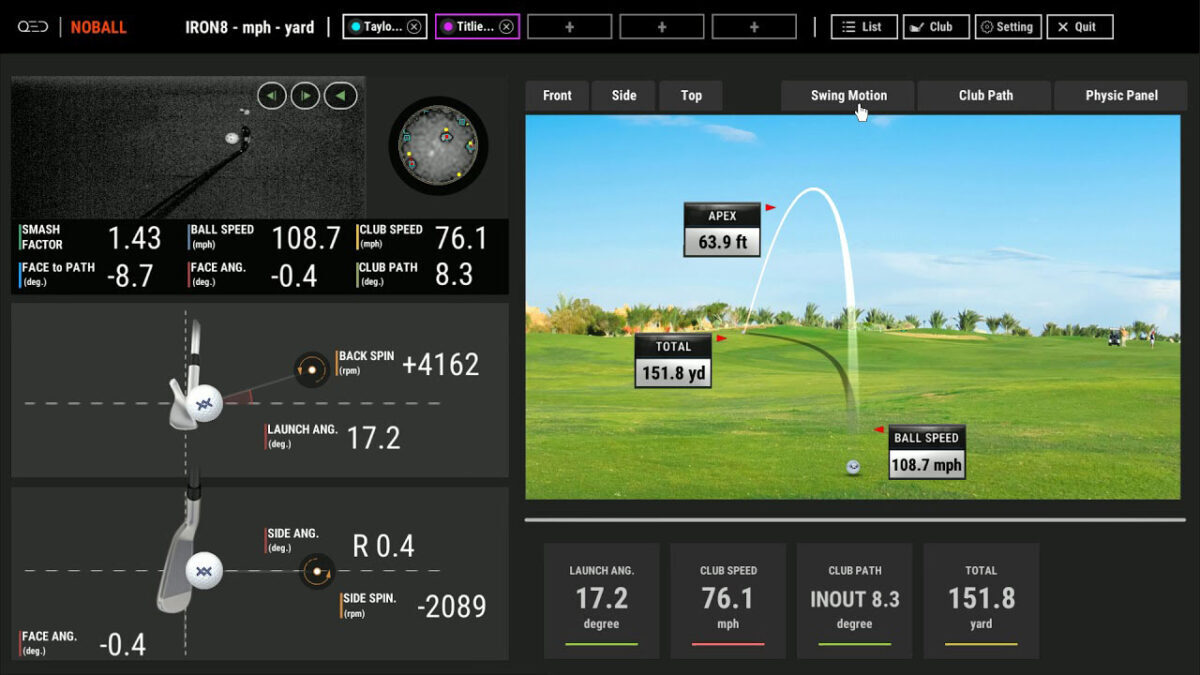Click the last empty plus slot
The image size is (1200, 675).
coord(754,27)
